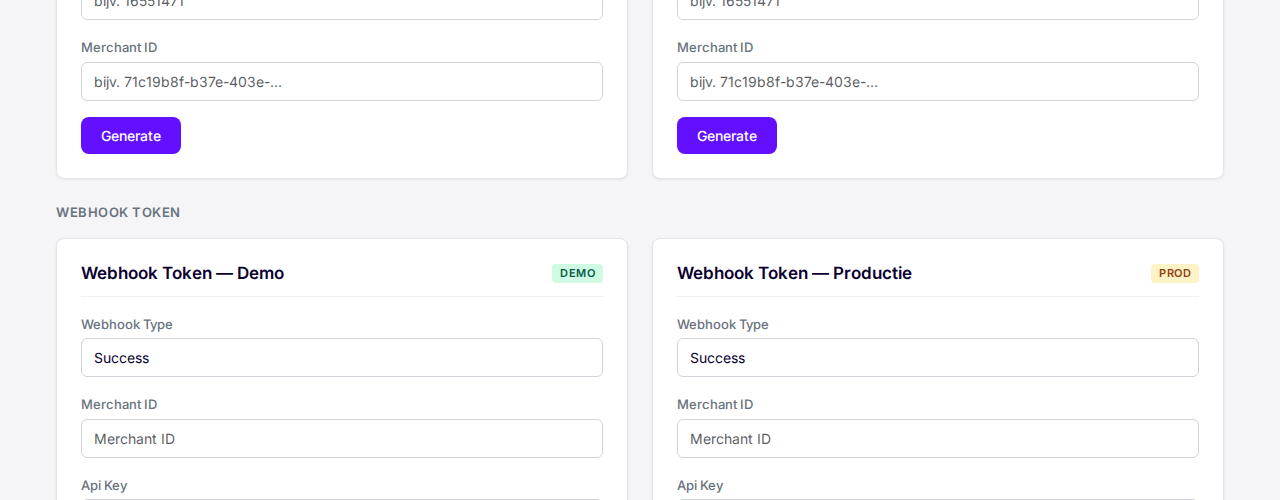This screenshot has width=1280, height=500.
Task: Click the left 71c19b8f placeholder Merchant ID field
Action: point(342,82)
